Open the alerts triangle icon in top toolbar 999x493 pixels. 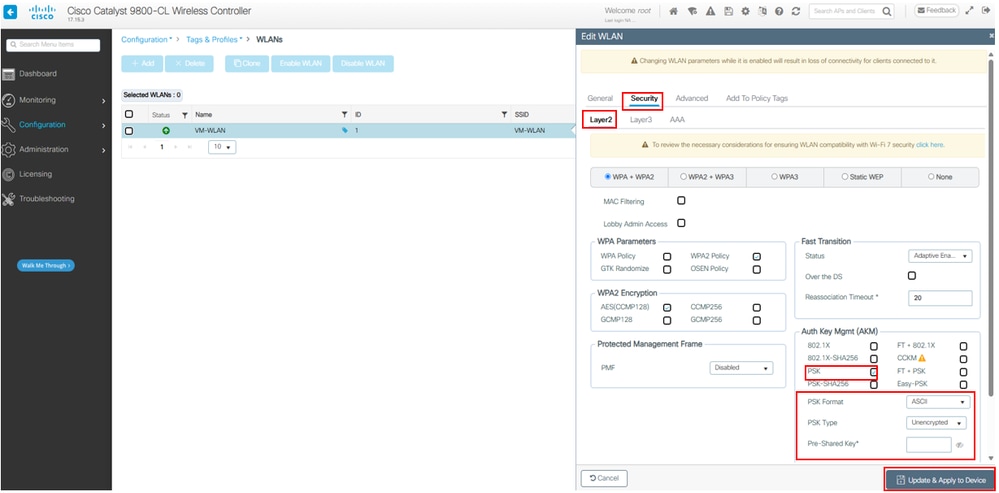pos(710,11)
